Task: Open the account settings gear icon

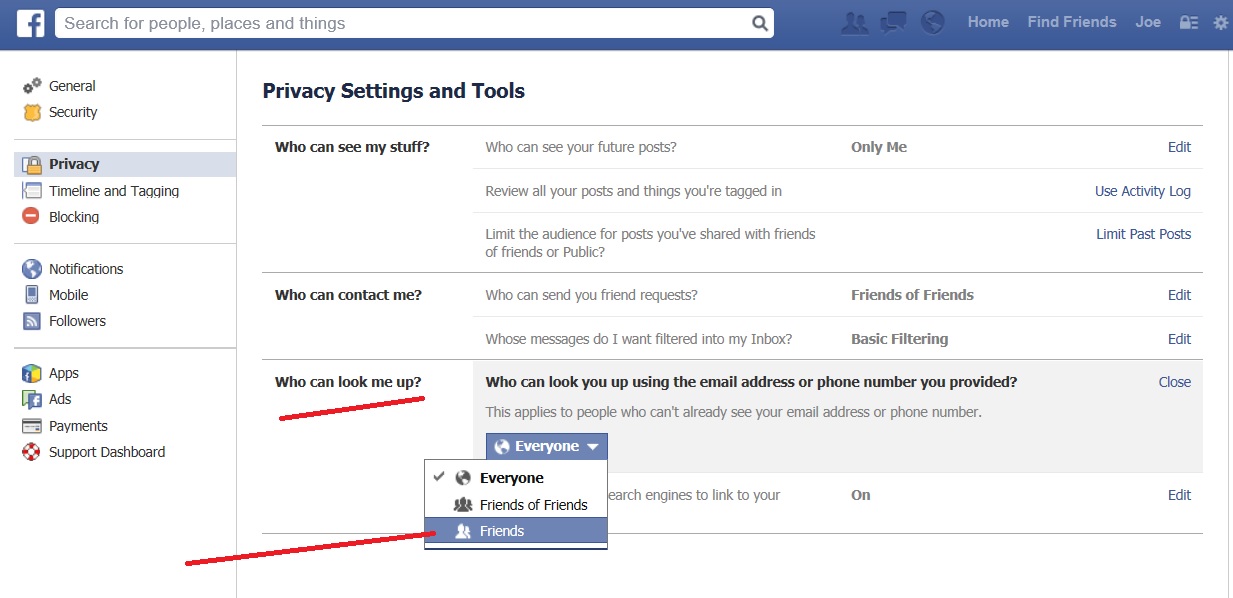Action: [x=1220, y=23]
